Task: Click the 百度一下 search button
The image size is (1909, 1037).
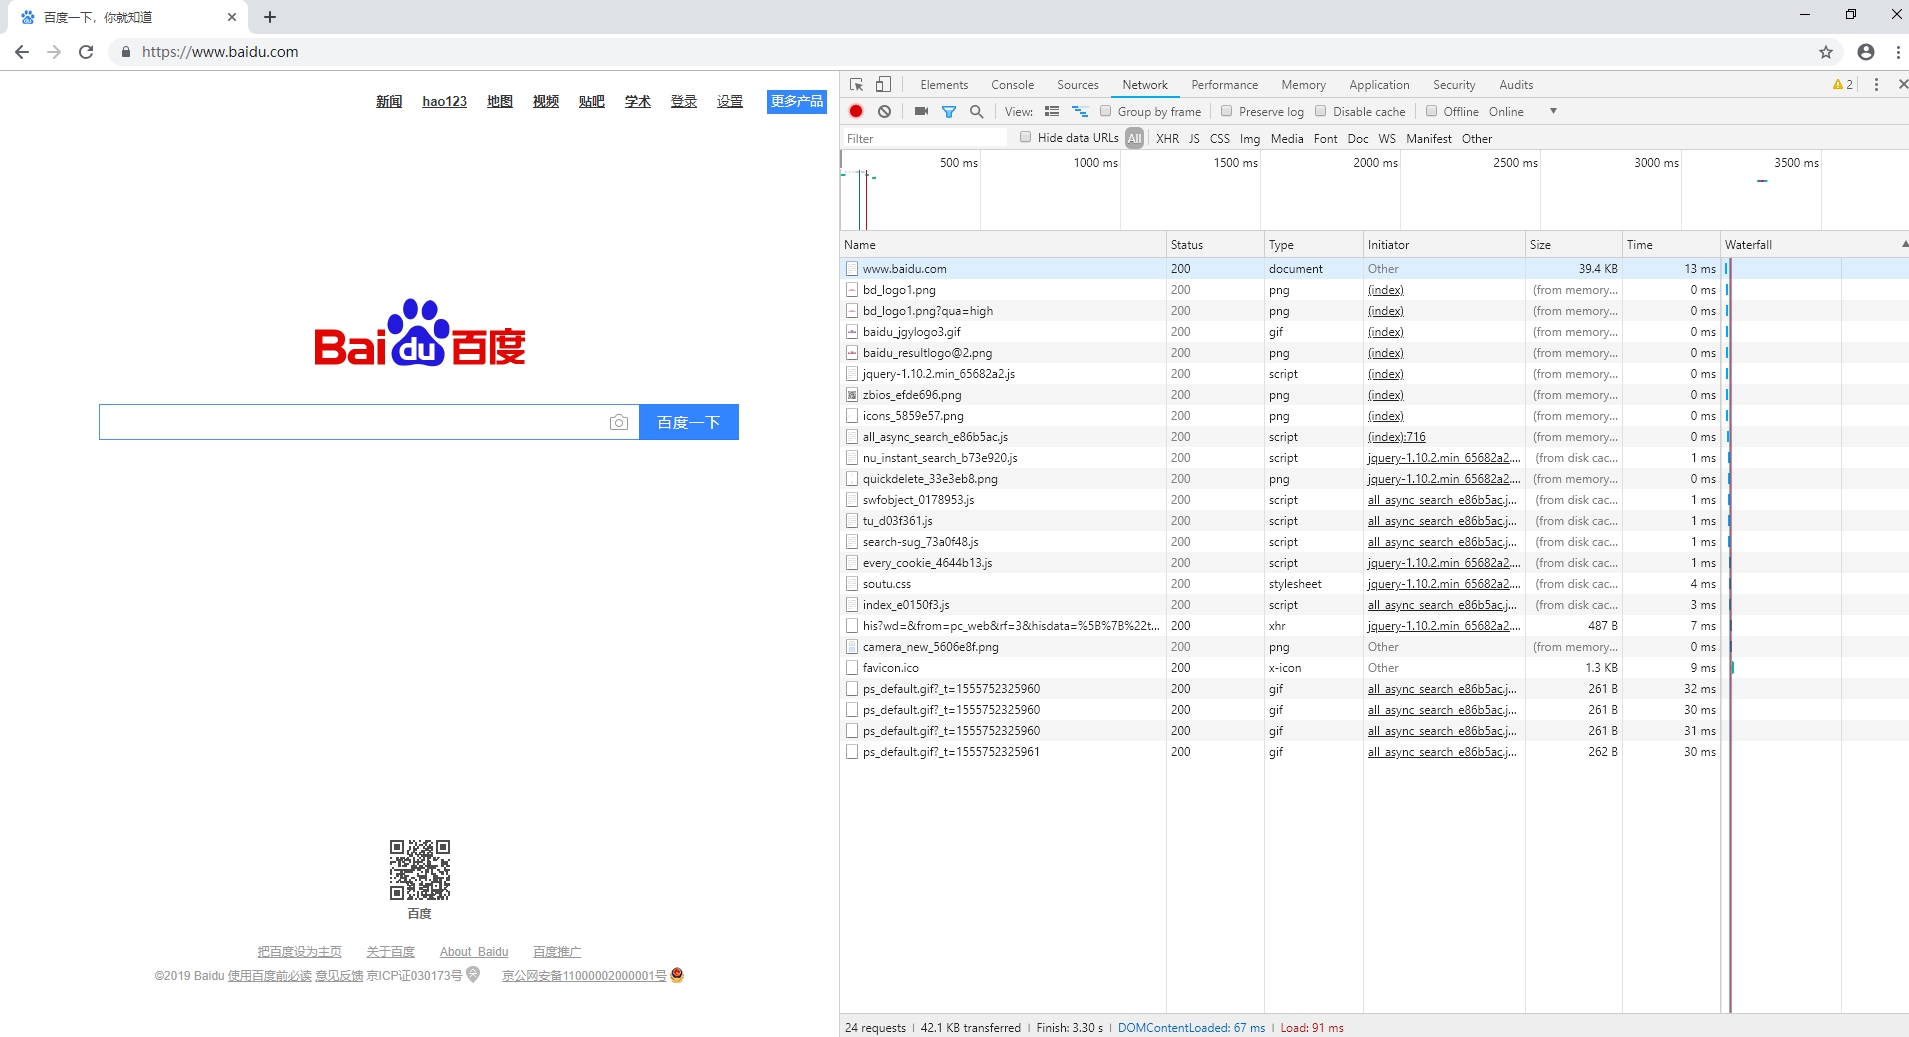Action: point(689,422)
